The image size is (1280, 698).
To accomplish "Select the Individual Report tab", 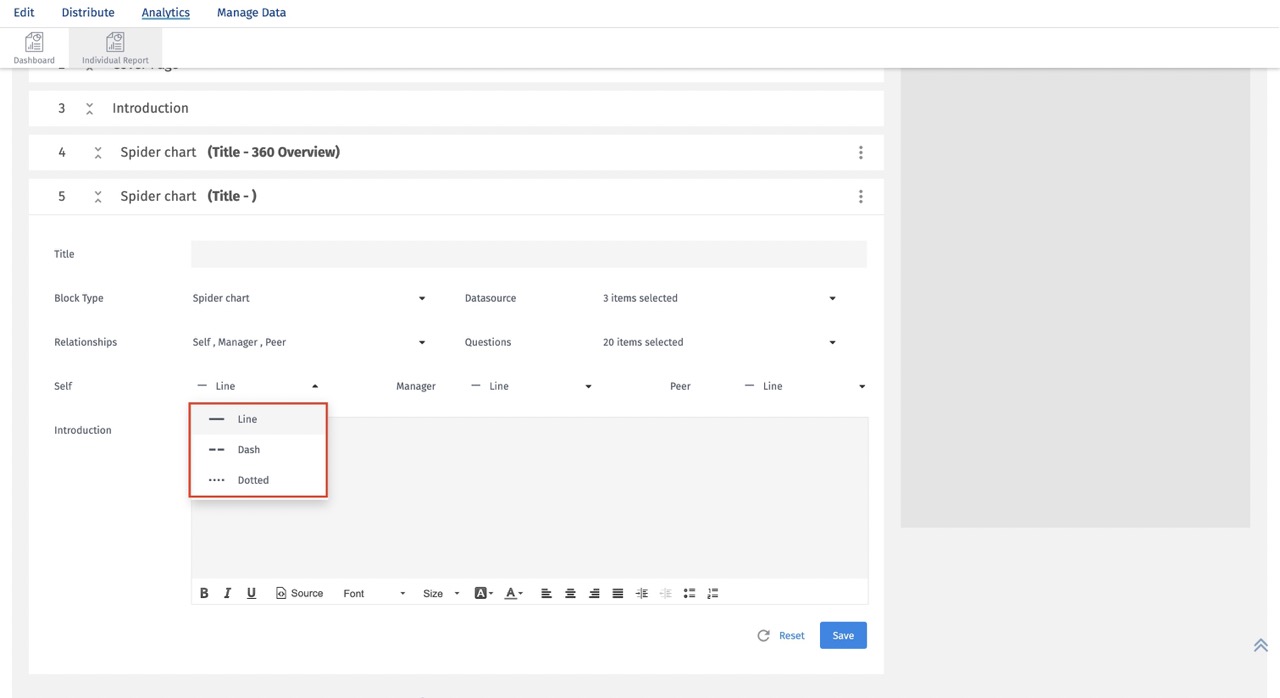I will tap(115, 46).
